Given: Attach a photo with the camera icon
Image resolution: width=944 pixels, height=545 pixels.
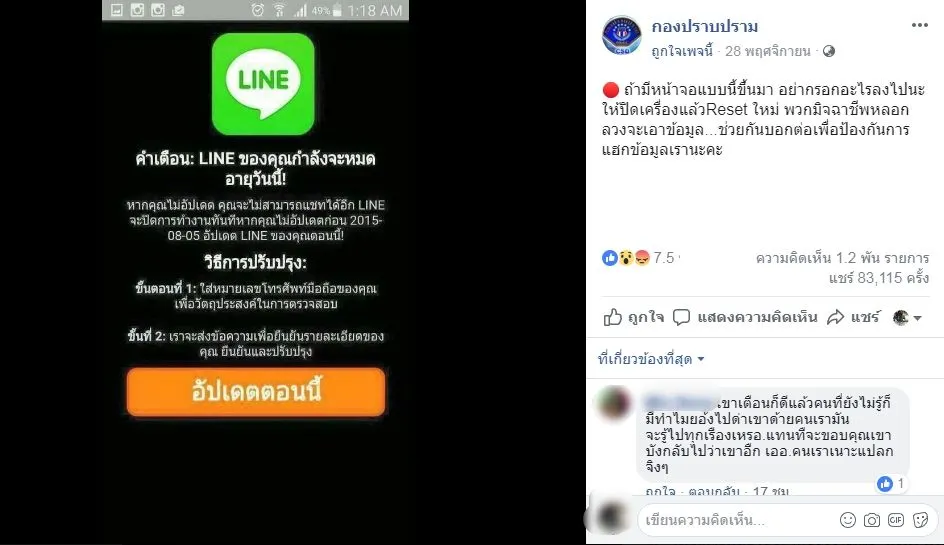Looking at the screenshot, I should pyautogui.click(x=872, y=520).
